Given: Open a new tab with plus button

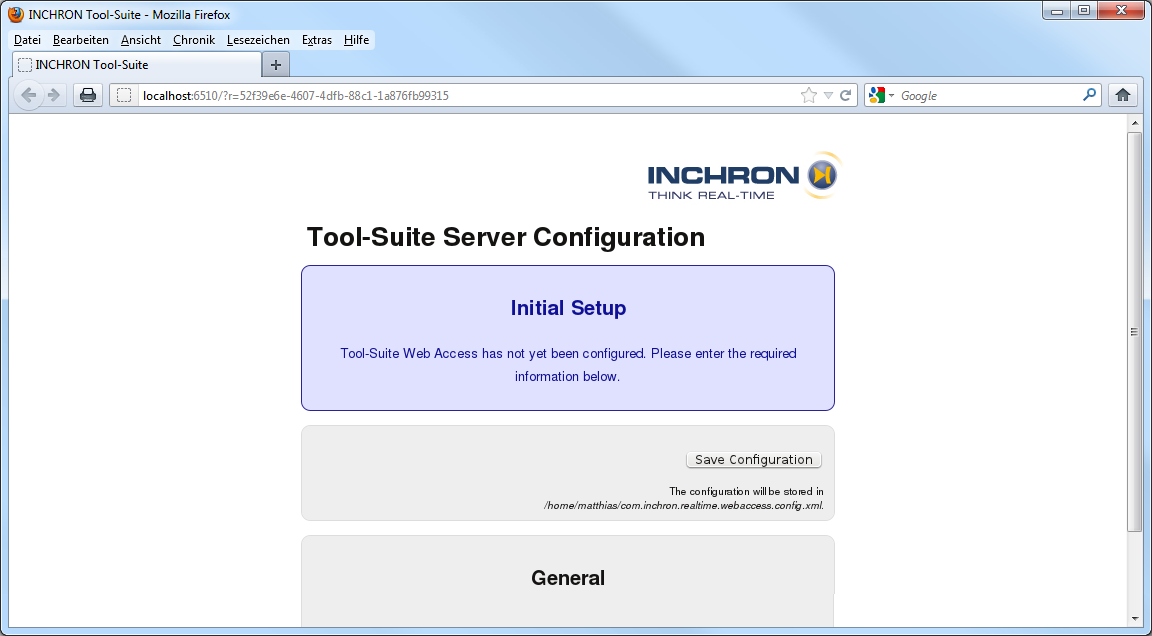Looking at the screenshot, I should [276, 65].
